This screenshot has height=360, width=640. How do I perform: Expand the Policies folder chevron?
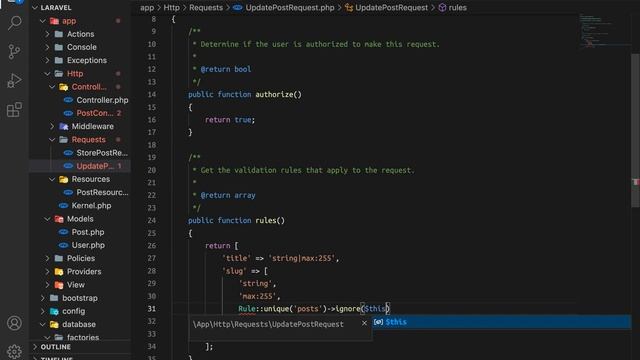coord(47,258)
